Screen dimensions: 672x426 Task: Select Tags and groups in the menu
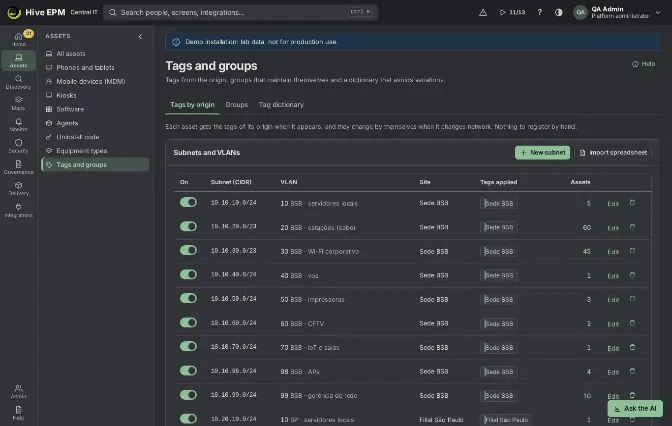click(95, 165)
